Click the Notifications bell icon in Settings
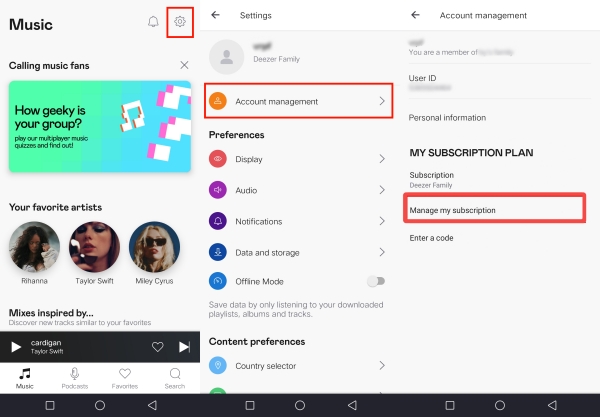Screen dimensions: 600x417 pyautogui.click(x=218, y=221)
